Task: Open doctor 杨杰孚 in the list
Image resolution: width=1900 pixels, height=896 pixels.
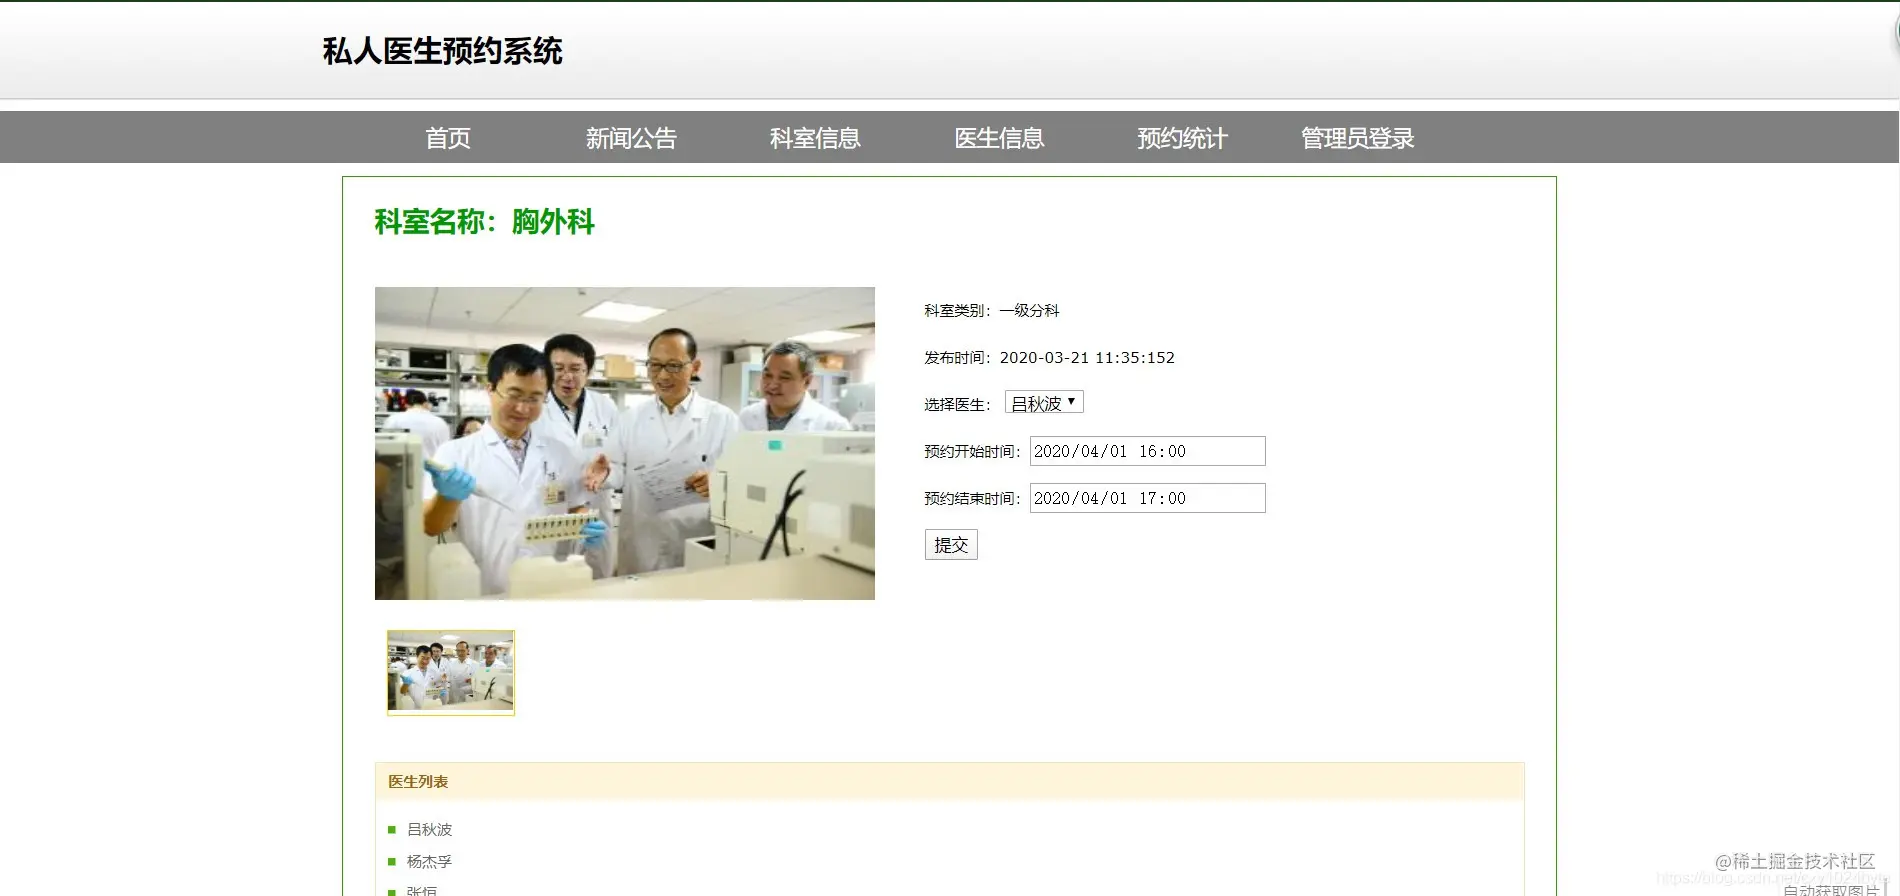Action: [430, 861]
